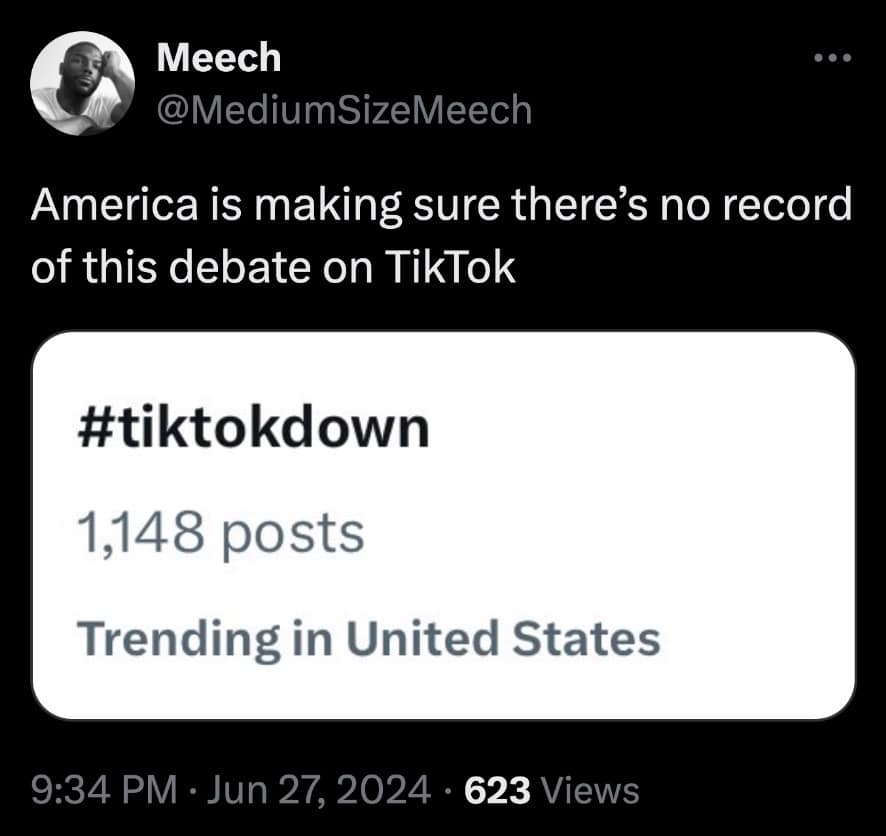The height and width of the screenshot is (836, 886).
Task: View the 623 Views count
Action: pos(553,790)
